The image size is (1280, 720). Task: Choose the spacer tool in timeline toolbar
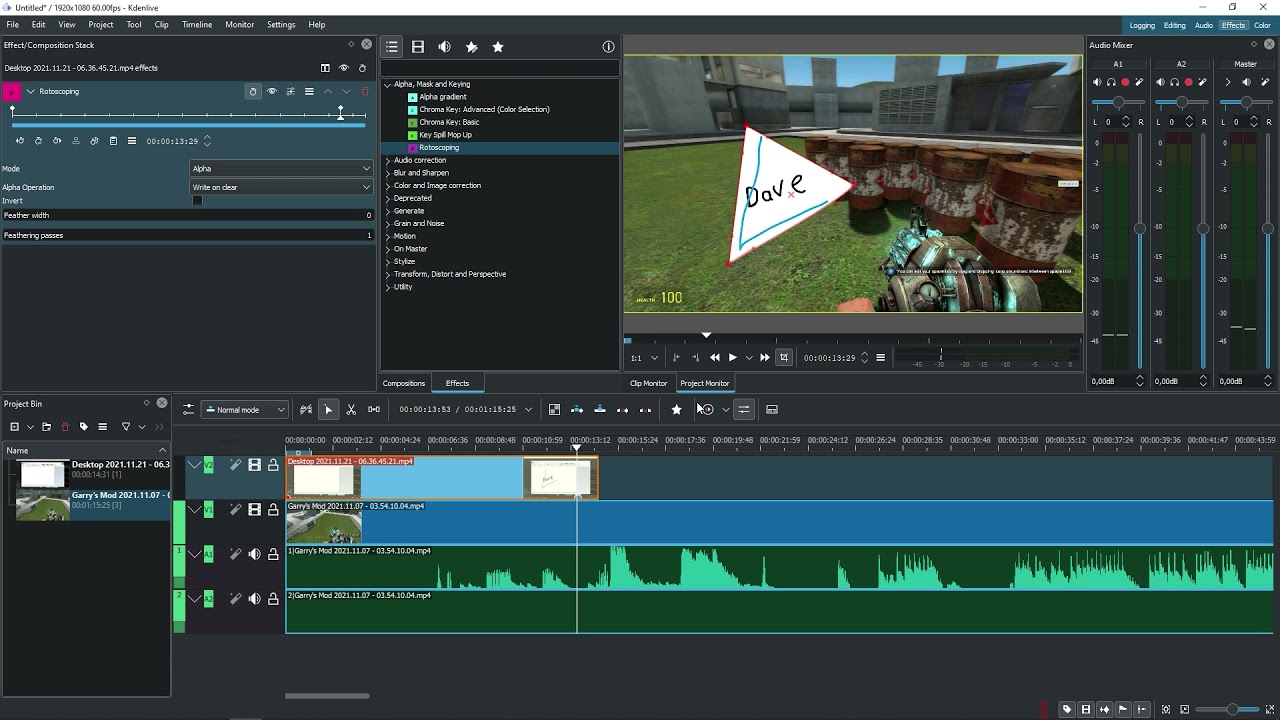pos(374,409)
